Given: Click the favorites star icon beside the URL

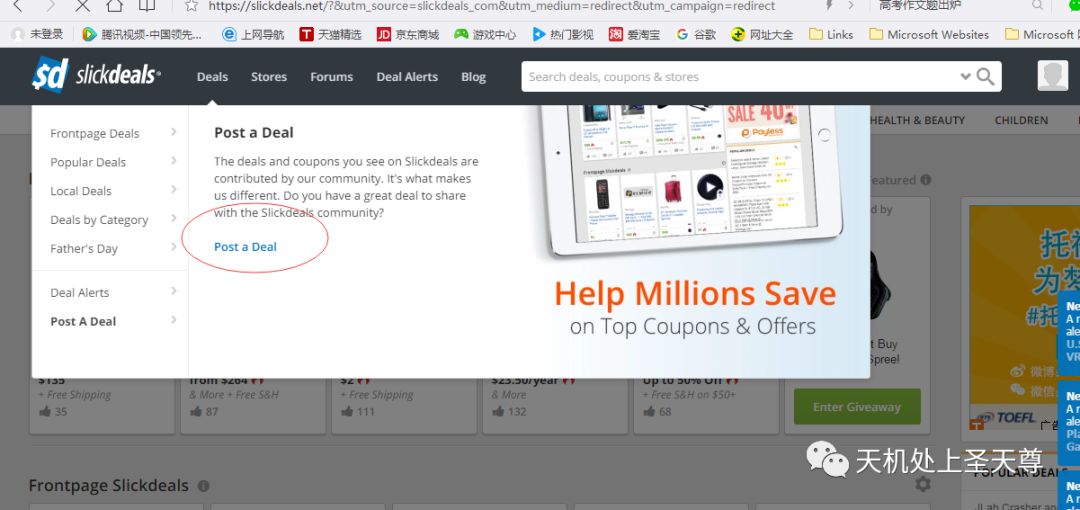Looking at the screenshot, I should (191, 6).
